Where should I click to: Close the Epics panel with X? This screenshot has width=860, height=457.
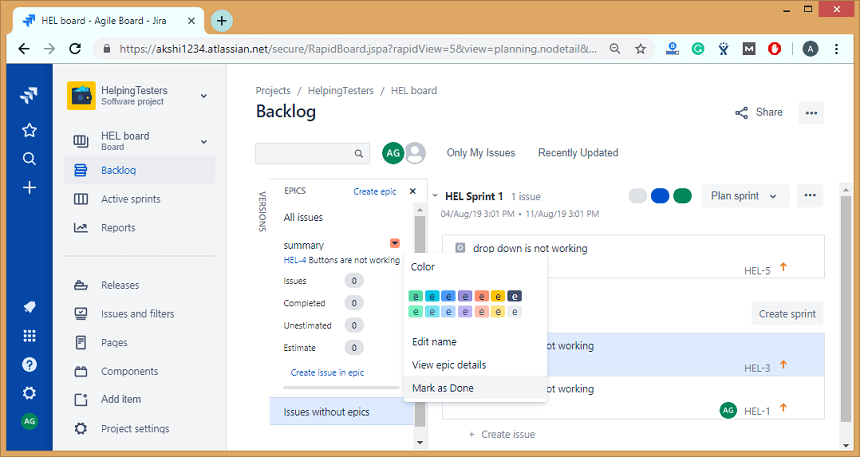[412, 191]
